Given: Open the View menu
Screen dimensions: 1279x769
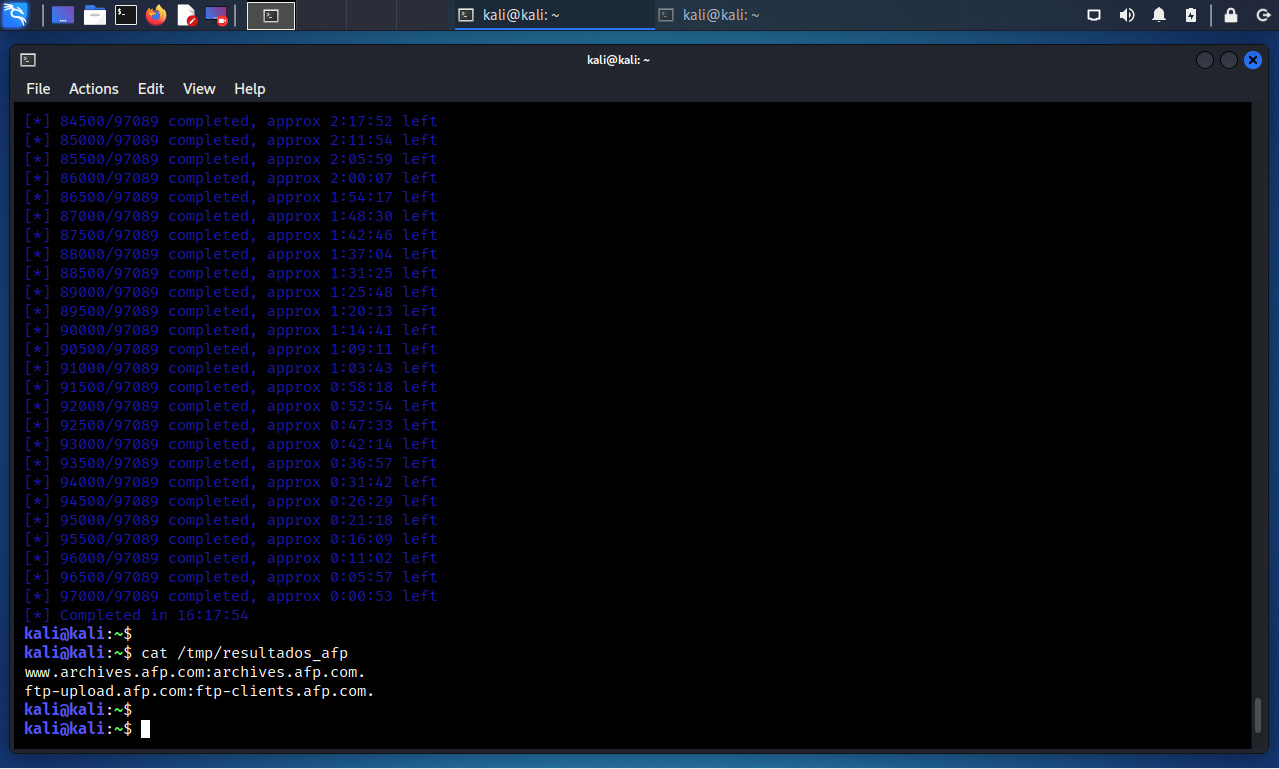Looking at the screenshot, I should 199,89.
